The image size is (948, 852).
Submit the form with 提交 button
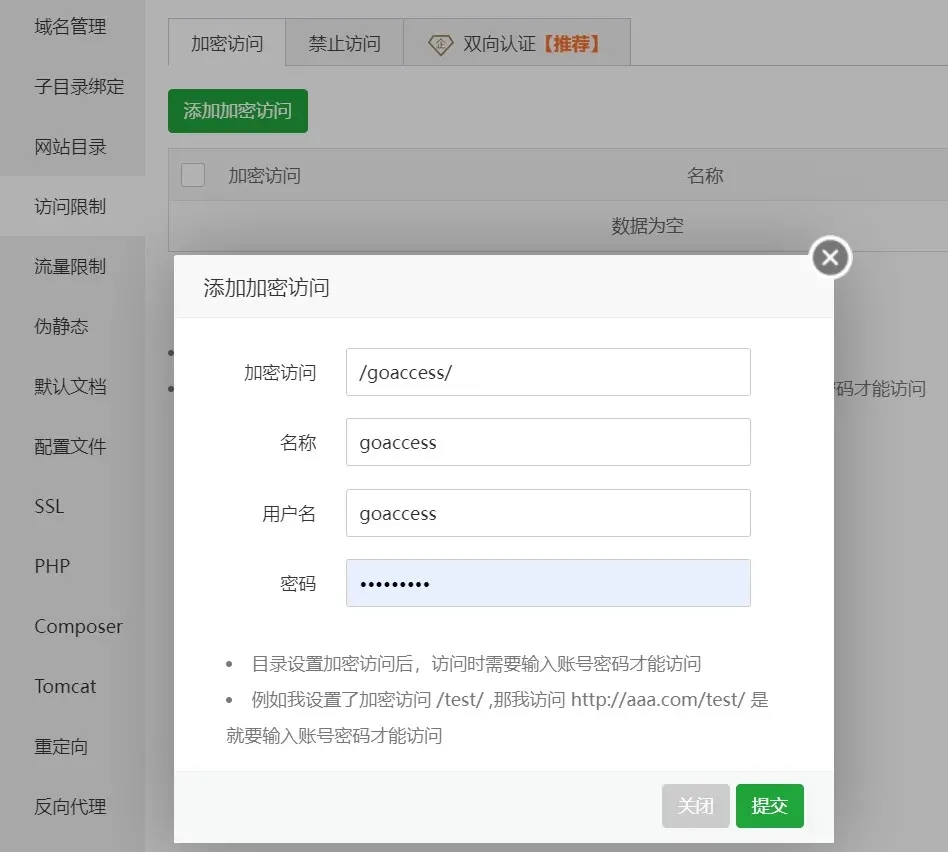click(x=770, y=805)
